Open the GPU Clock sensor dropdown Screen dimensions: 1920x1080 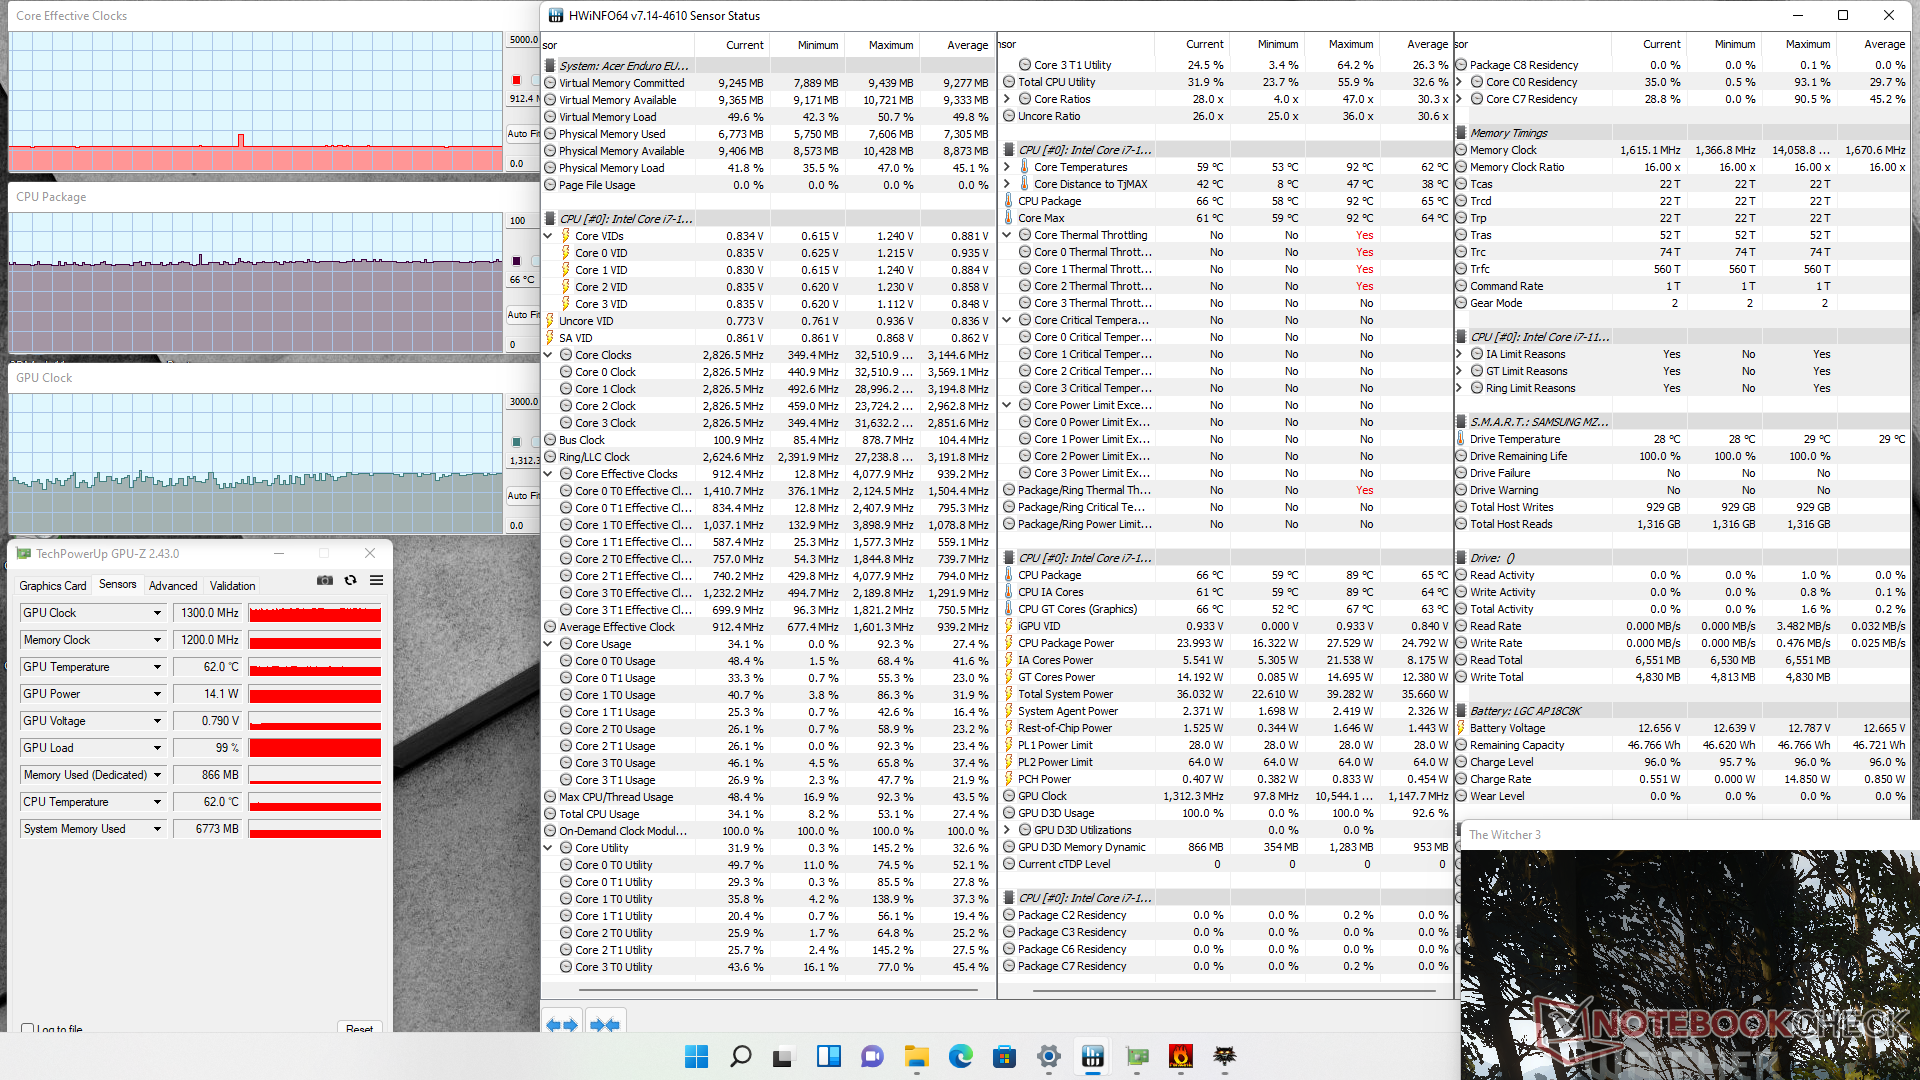(157, 613)
